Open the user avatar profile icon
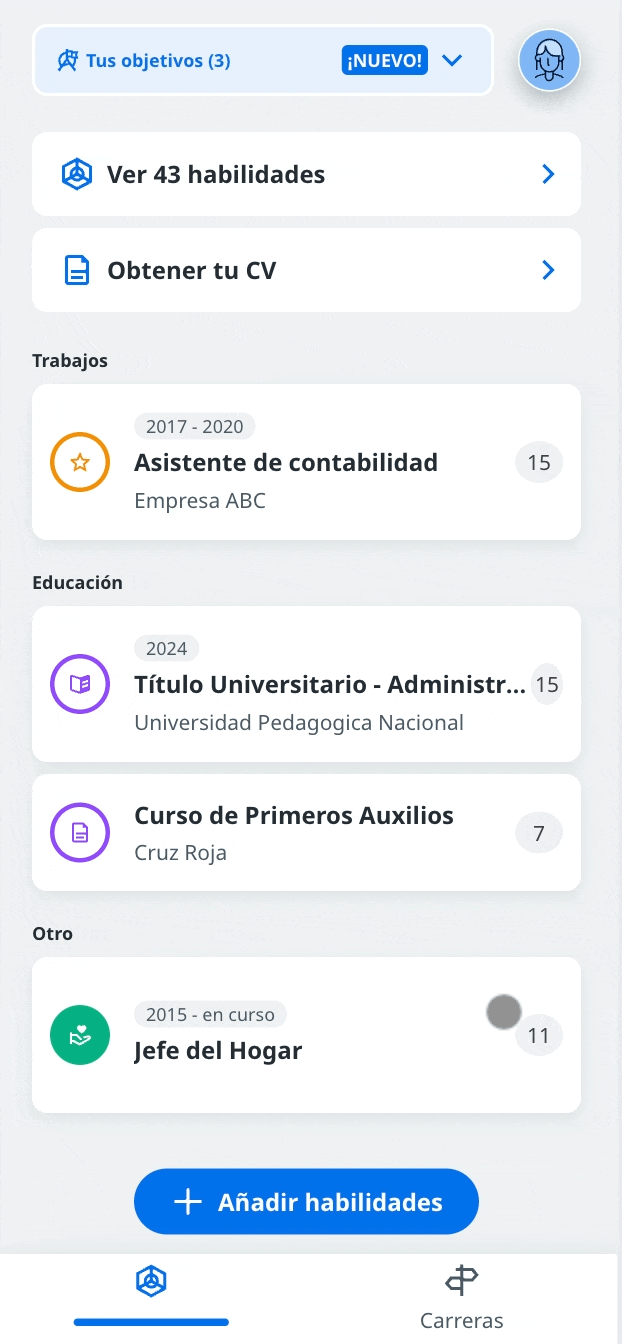 [549, 60]
